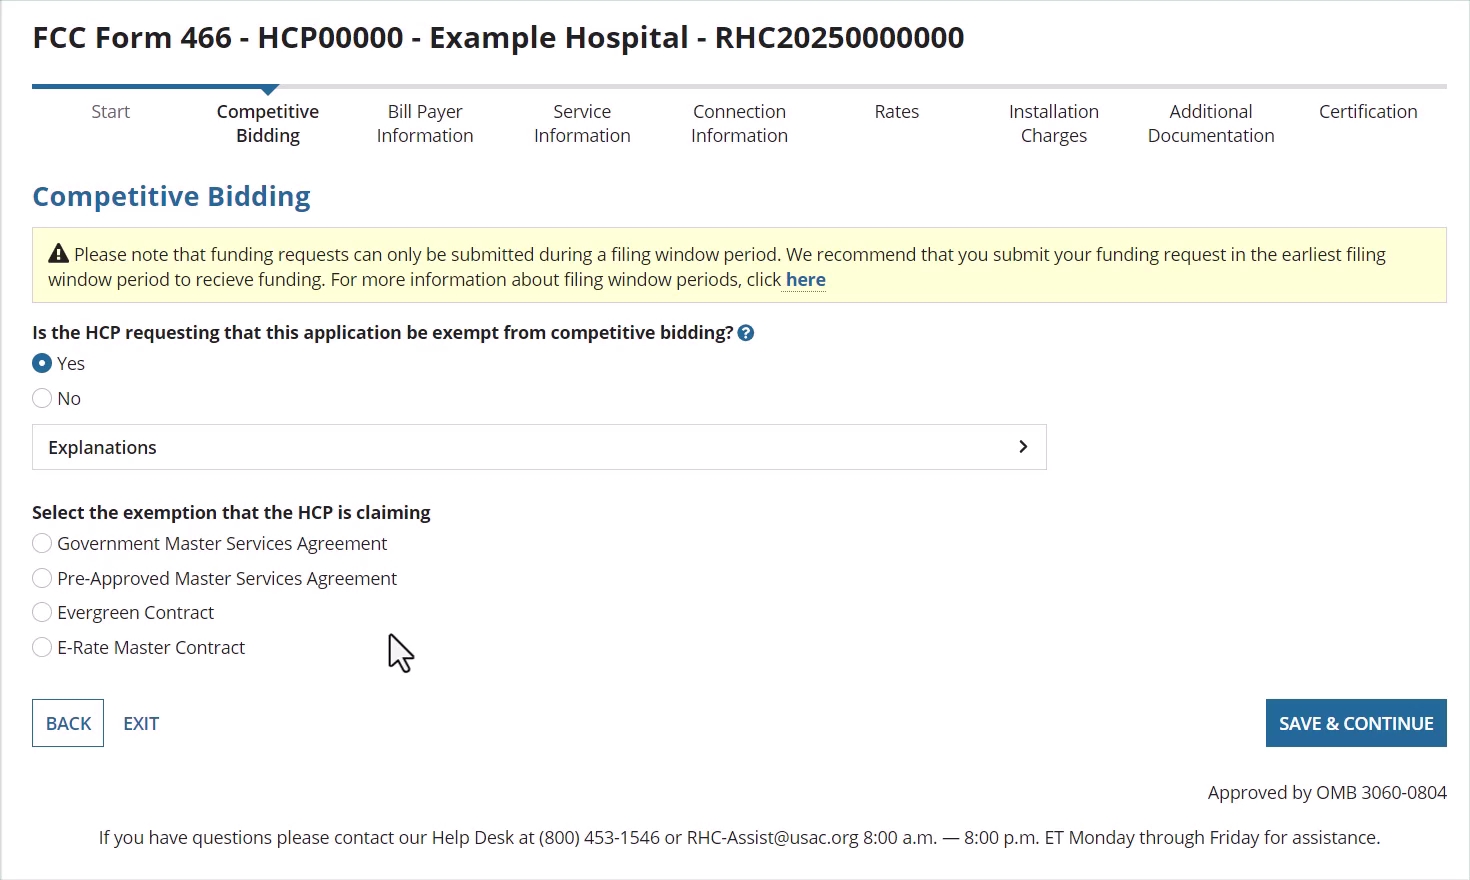
Task: Open the Bill Payer Information step
Action: click(425, 124)
